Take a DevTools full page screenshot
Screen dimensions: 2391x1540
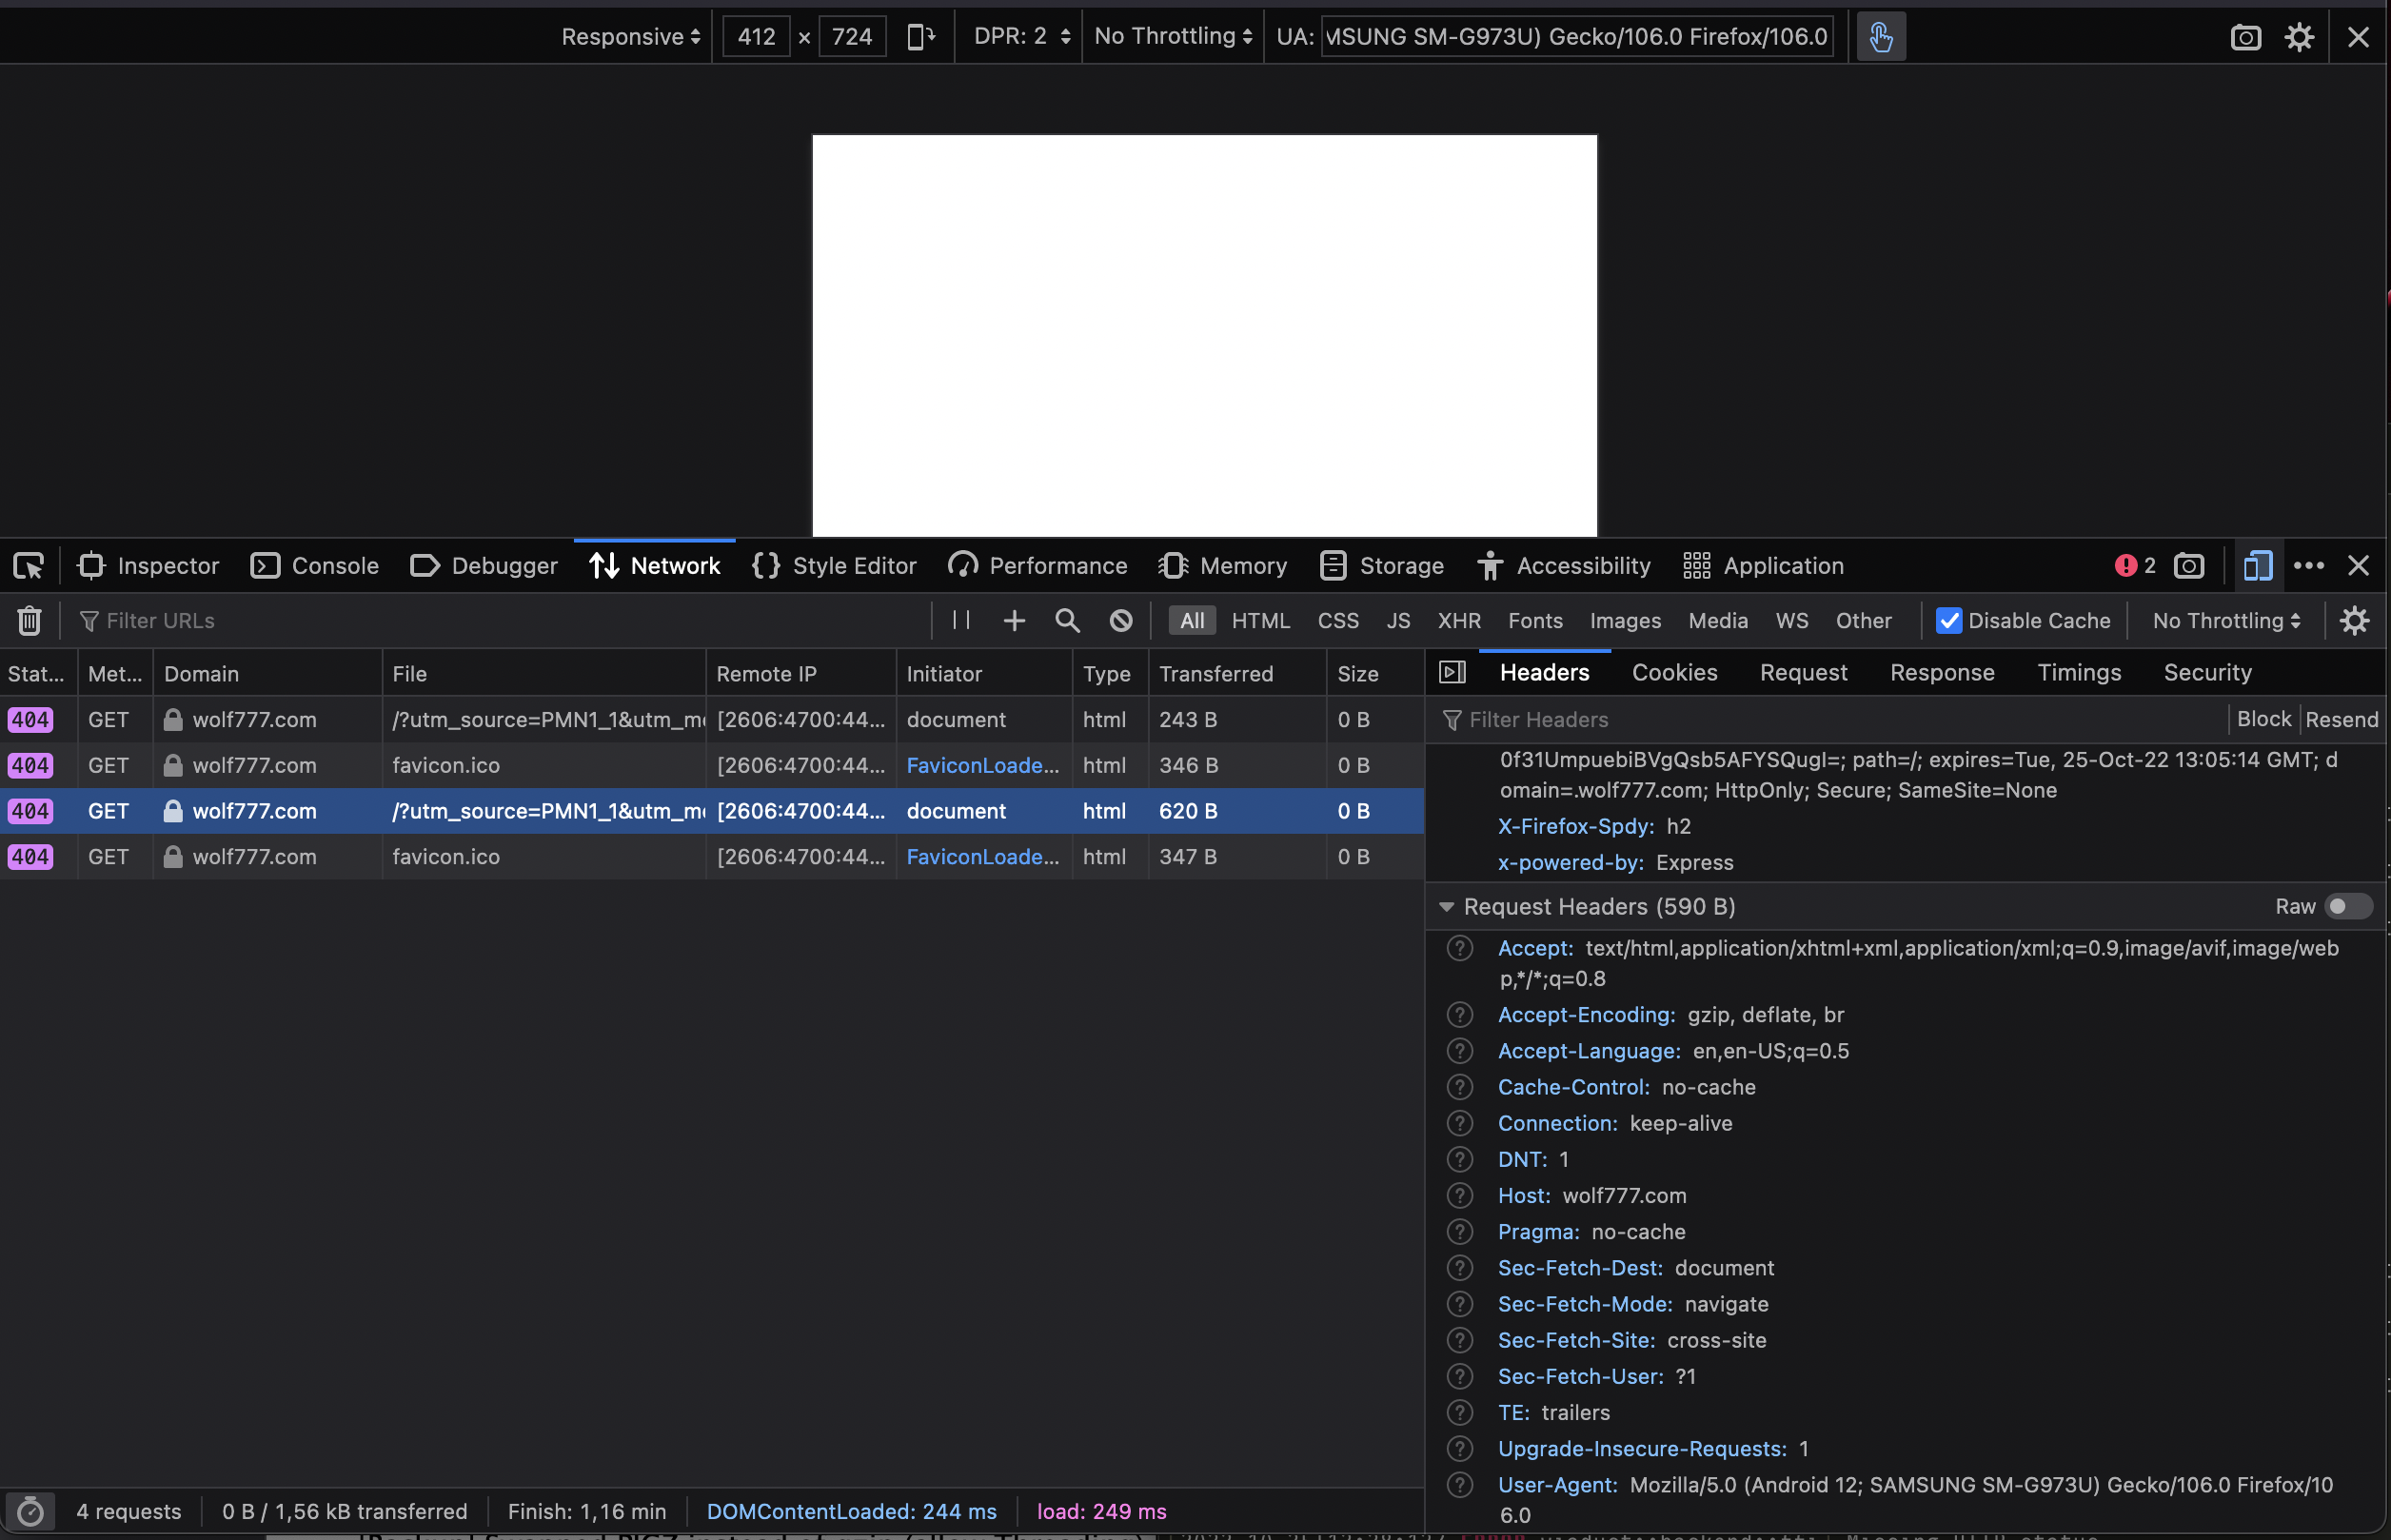(2188, 566)
